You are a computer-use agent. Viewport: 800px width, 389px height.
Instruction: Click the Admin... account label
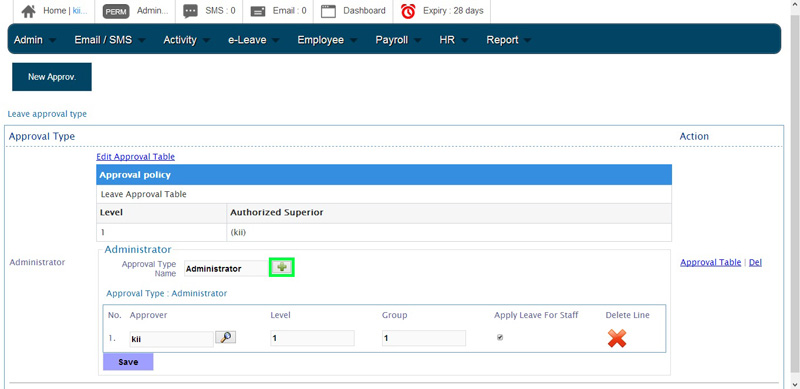[x=153, y=11]
